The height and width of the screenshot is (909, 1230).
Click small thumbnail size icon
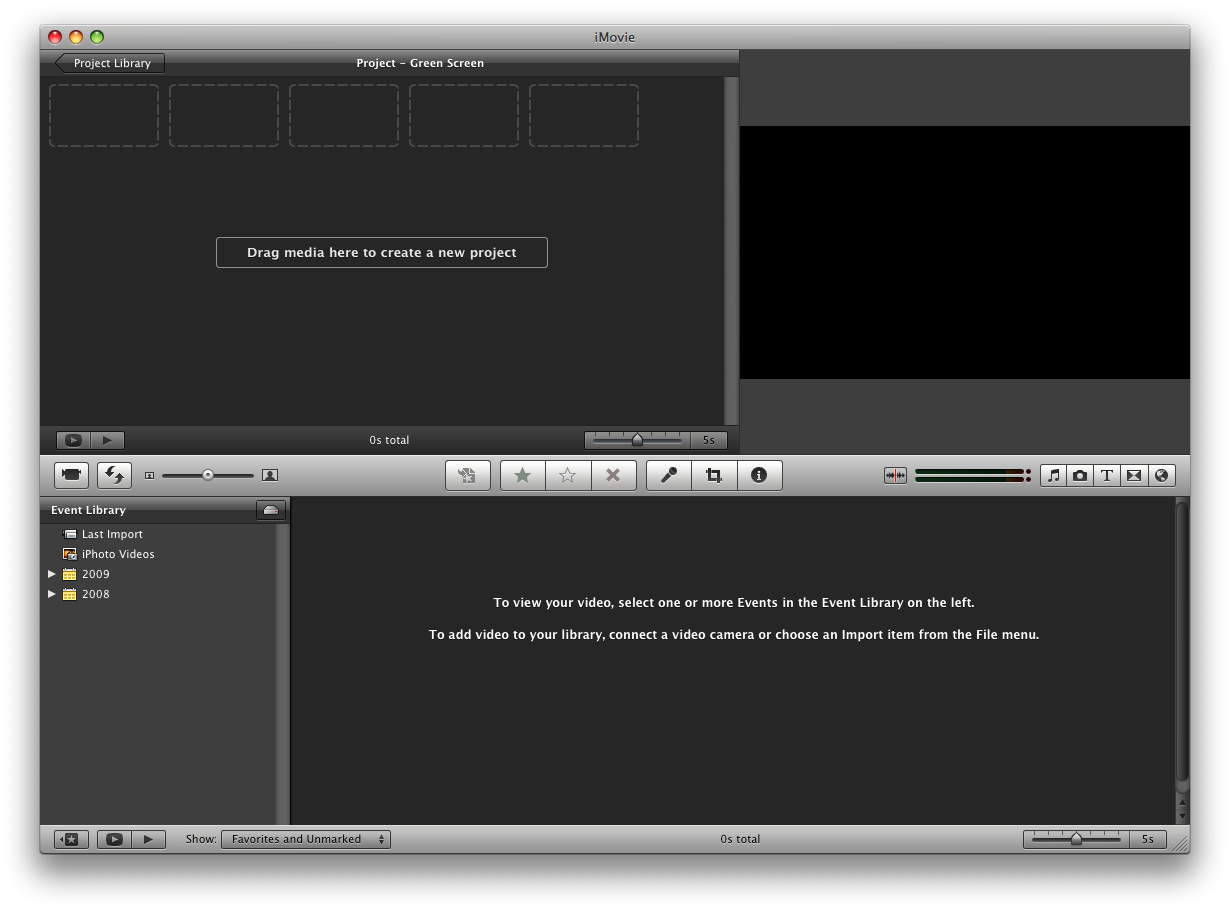pos(149,476)
